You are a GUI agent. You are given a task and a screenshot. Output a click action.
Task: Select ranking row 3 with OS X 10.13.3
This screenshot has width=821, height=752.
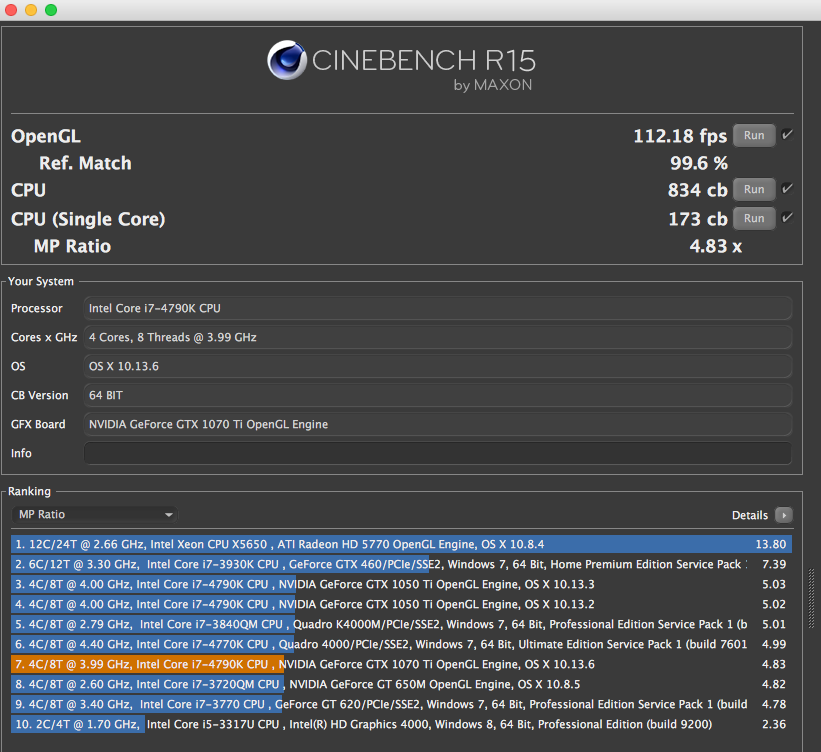point(401,584)
